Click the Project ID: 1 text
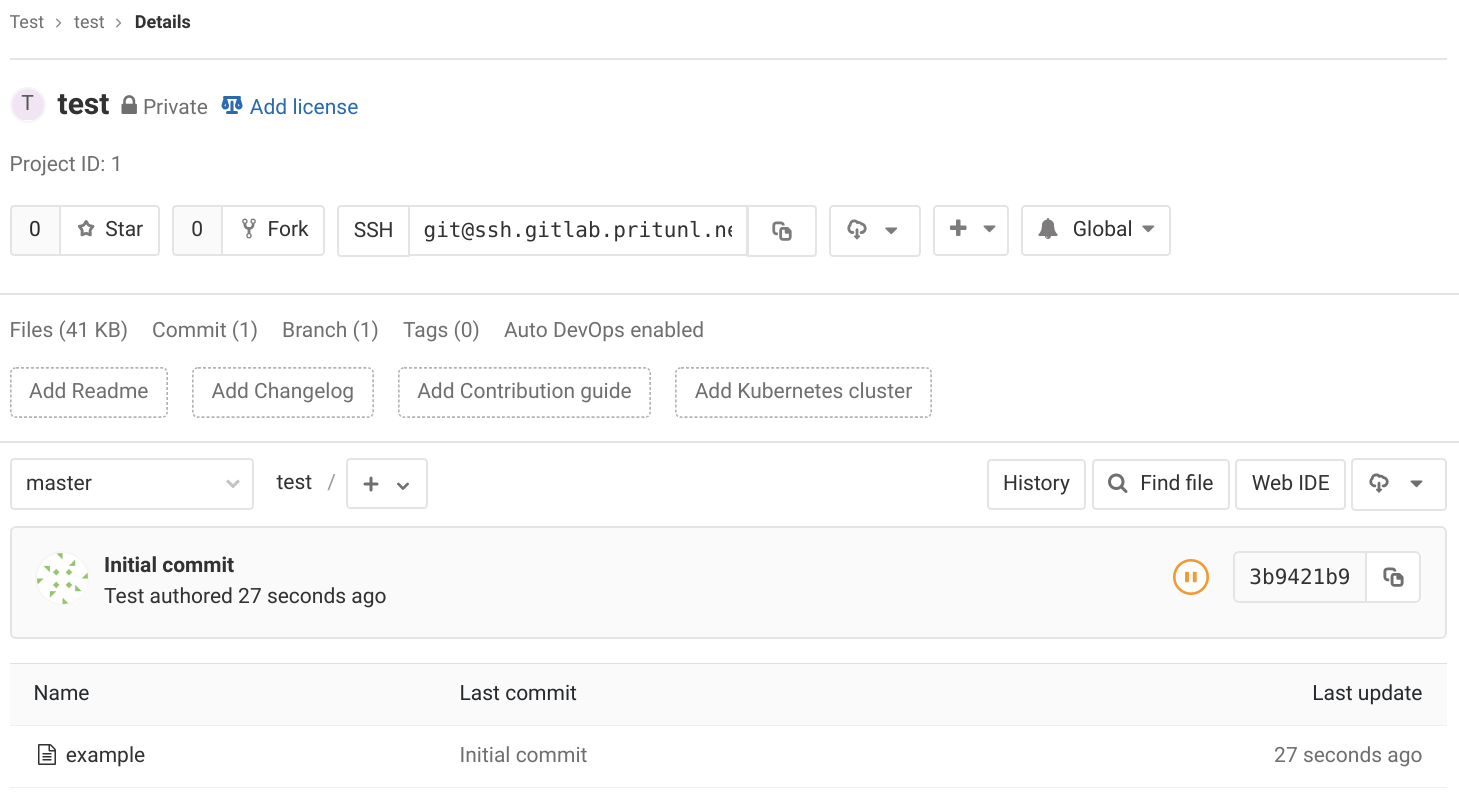 pos(66,164)
